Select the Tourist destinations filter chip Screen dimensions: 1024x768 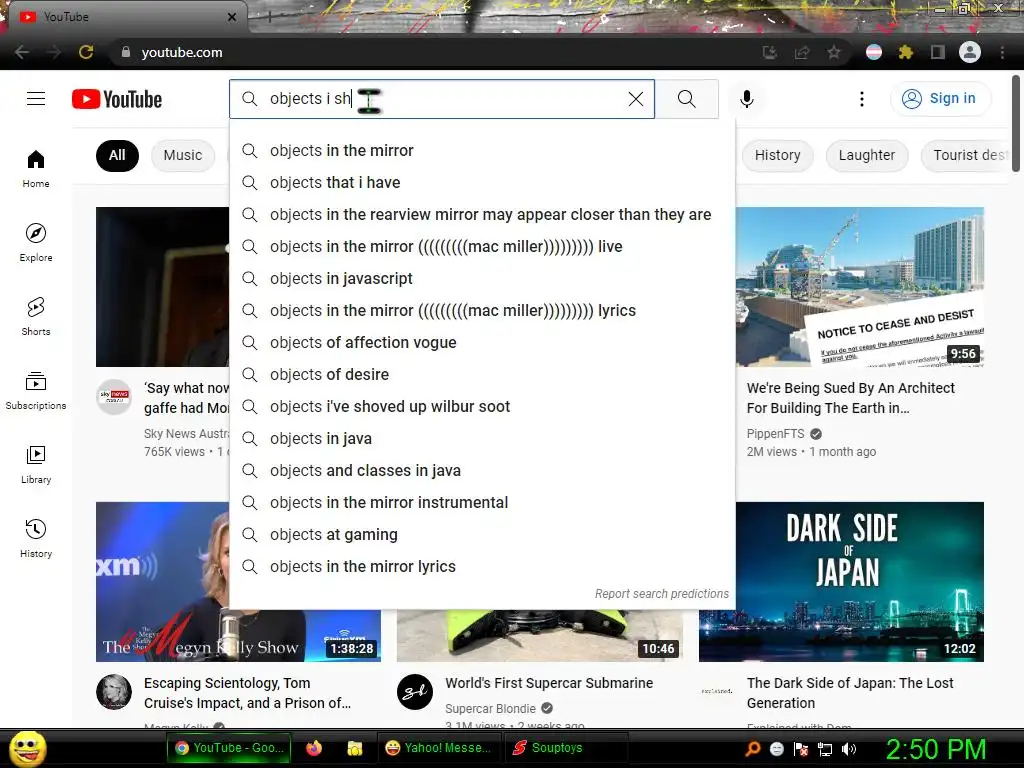965,155
